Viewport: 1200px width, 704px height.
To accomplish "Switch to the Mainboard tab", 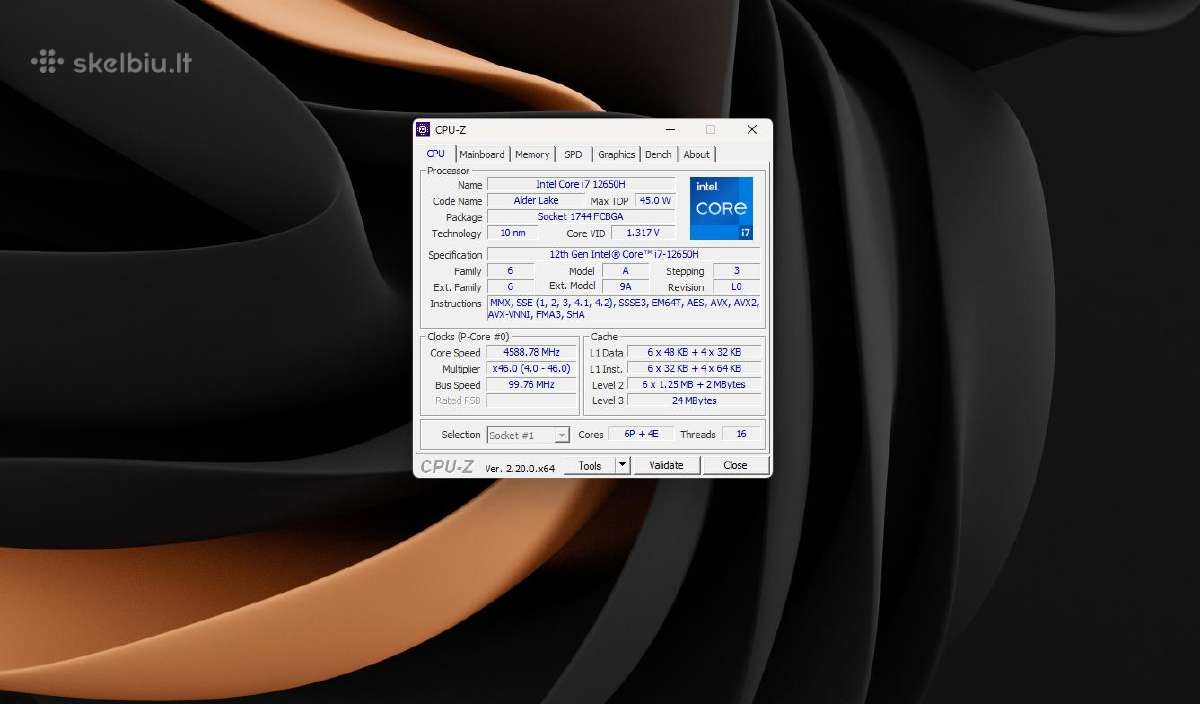I will point(482,155).
